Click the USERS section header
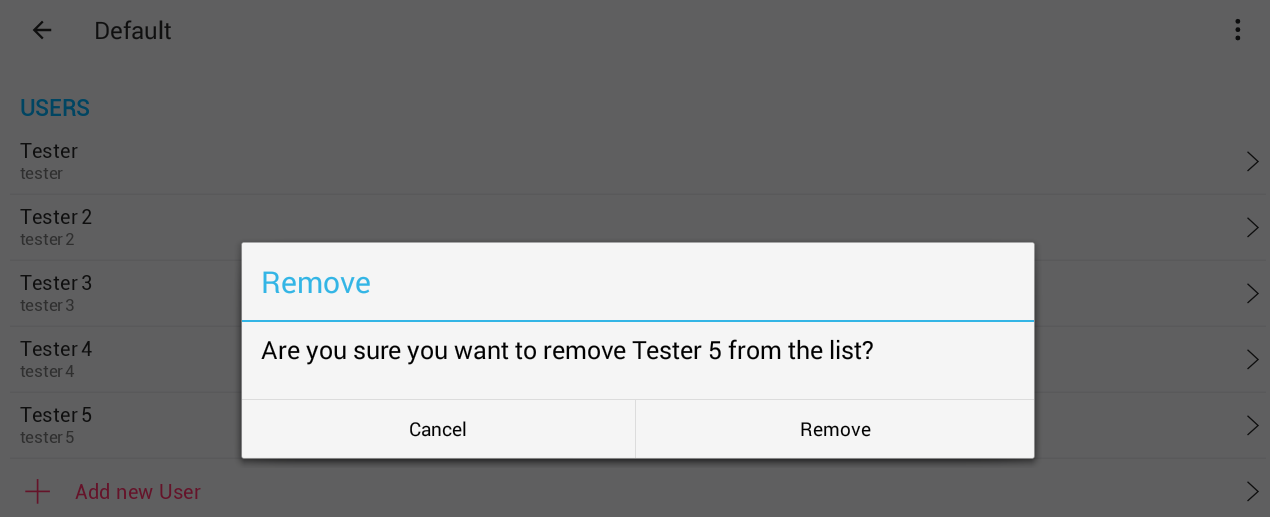Image resolution: width=1270 pixels, height=517 pixels. (55, 108)
